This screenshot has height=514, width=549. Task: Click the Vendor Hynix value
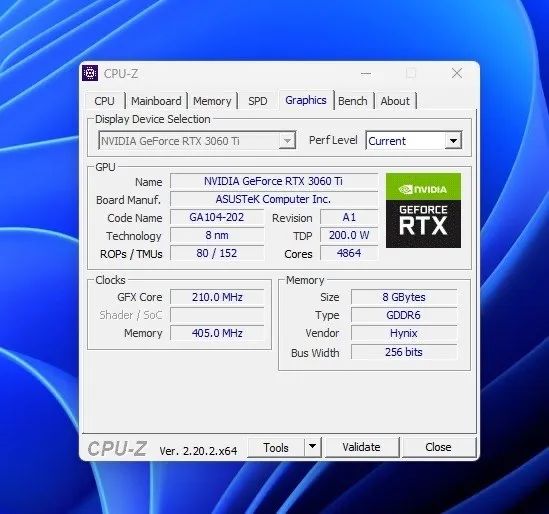coord(404,333)
